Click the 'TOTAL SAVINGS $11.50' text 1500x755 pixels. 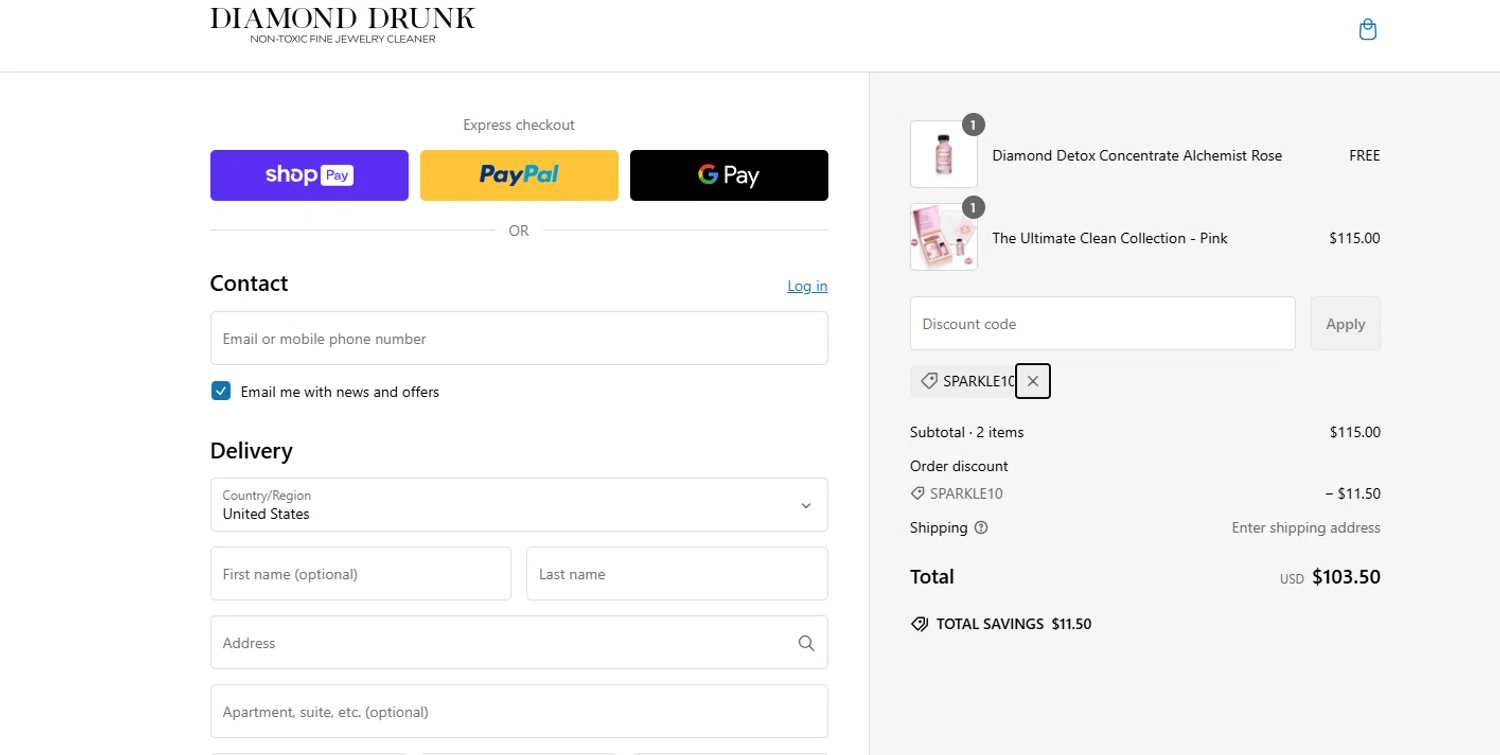click(1014, 624)
